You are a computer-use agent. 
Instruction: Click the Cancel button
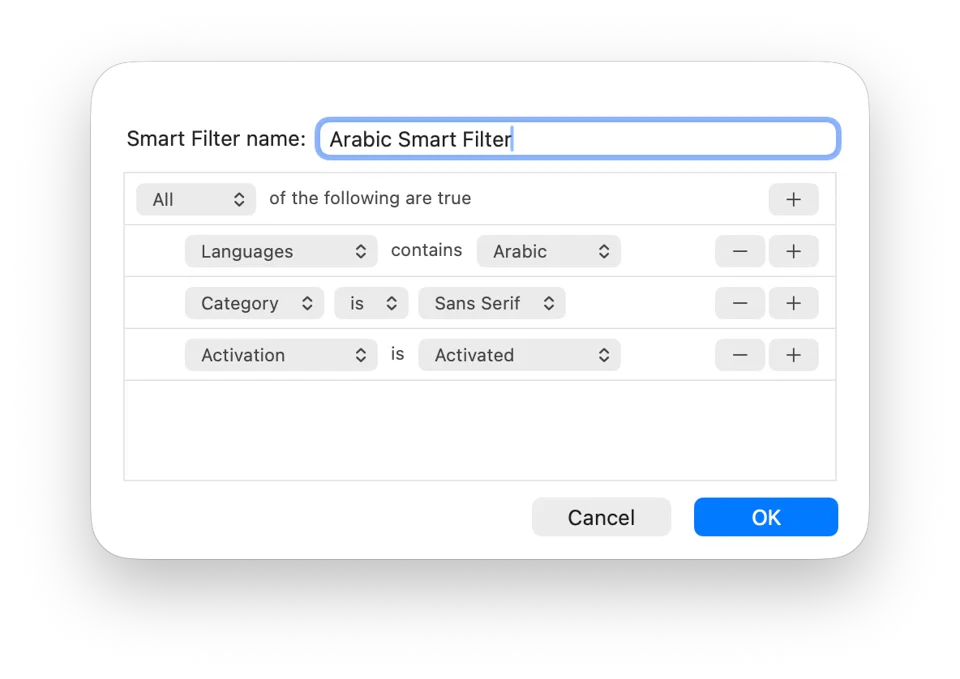(601, 517)
